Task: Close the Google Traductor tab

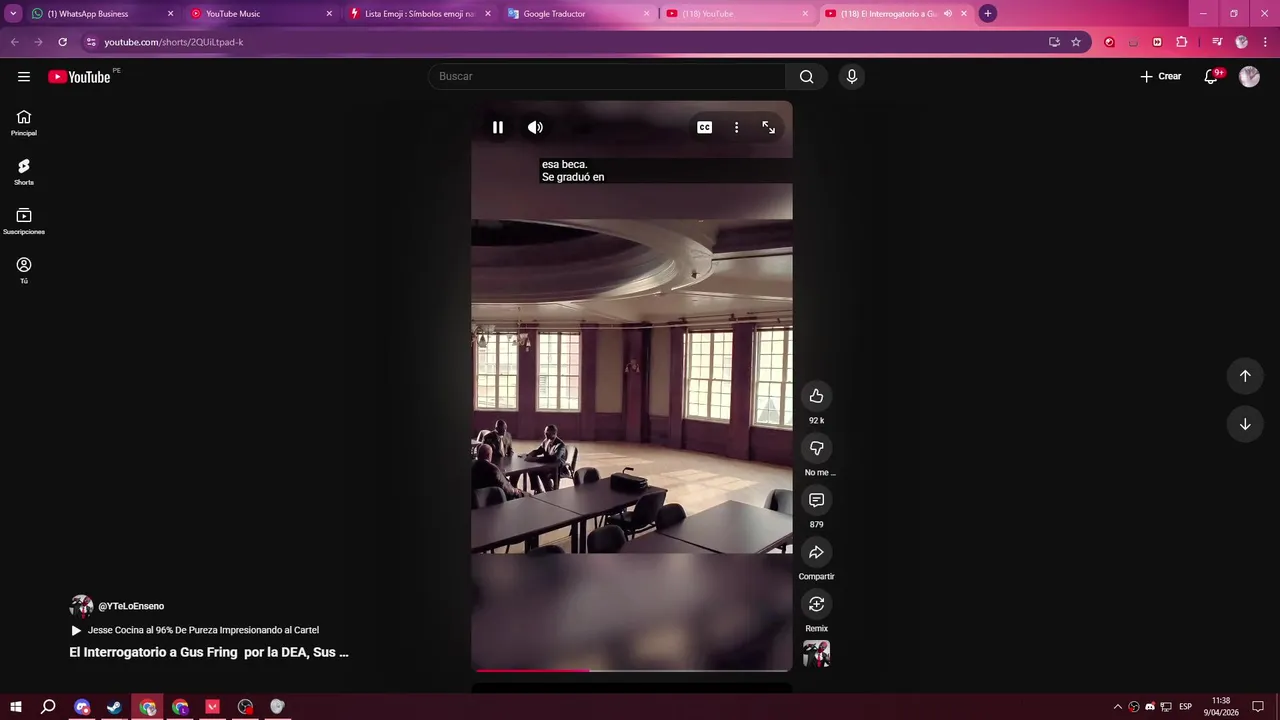Action: [x=646, y=14]
